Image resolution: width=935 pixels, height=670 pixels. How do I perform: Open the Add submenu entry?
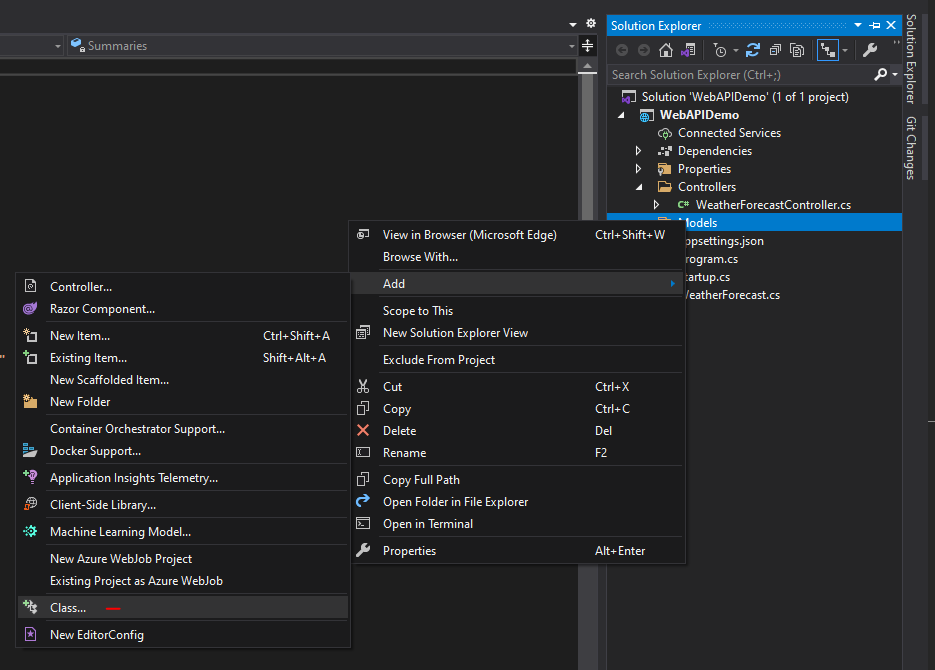click(x=517, y=284)
